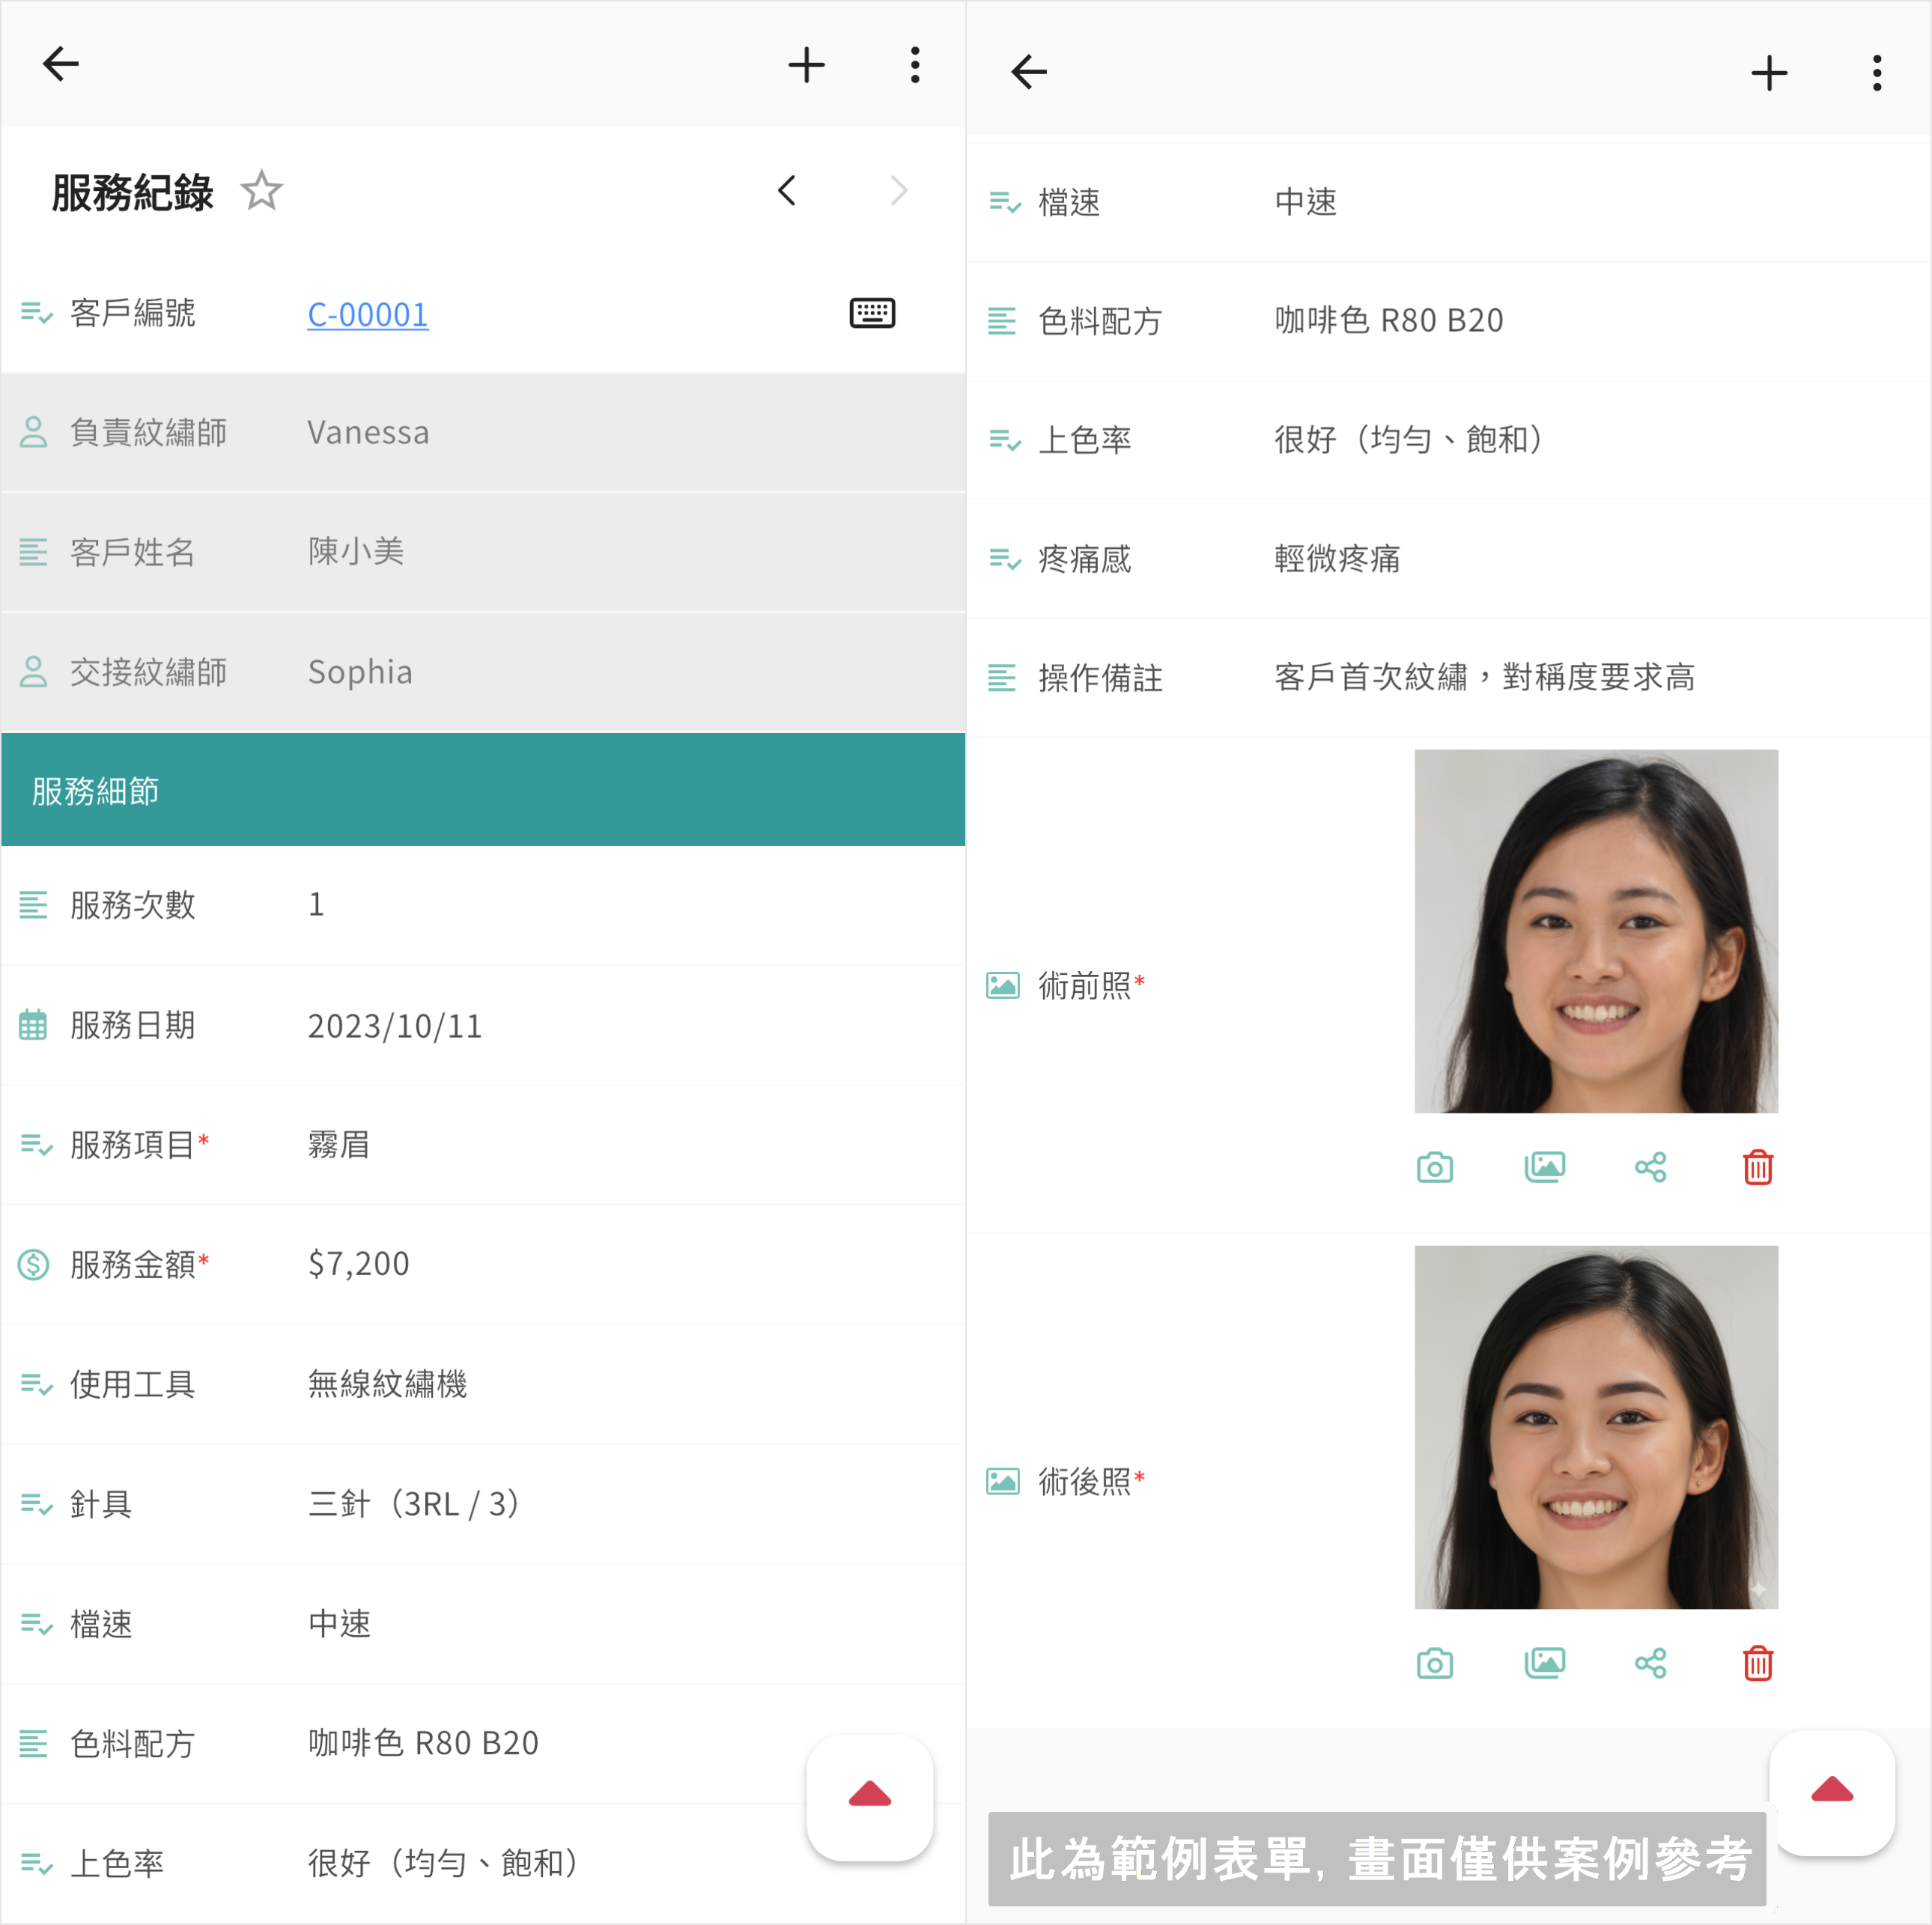
Task: Open the customer link C-00001
Action: point(367,314)
